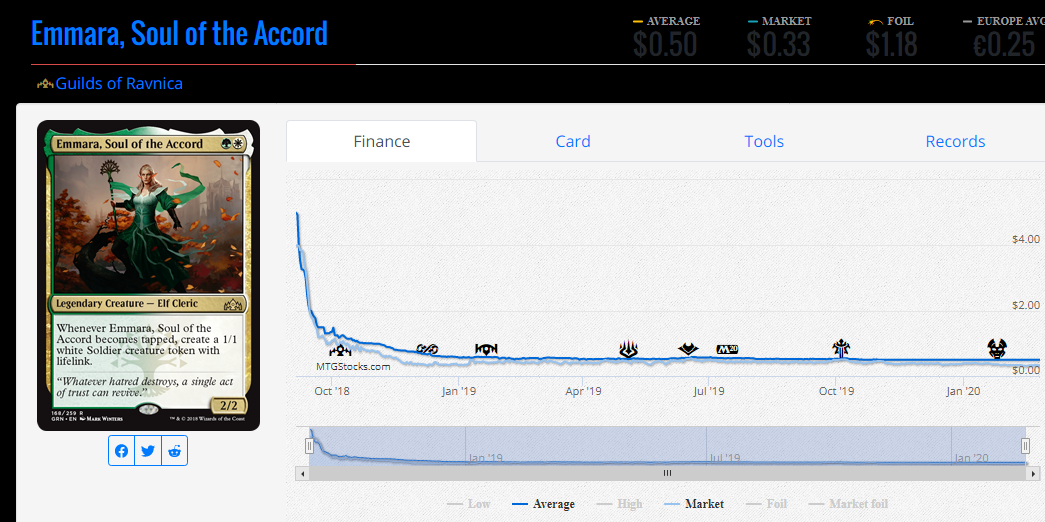Click the Apr '19 x-axis label

583,391
